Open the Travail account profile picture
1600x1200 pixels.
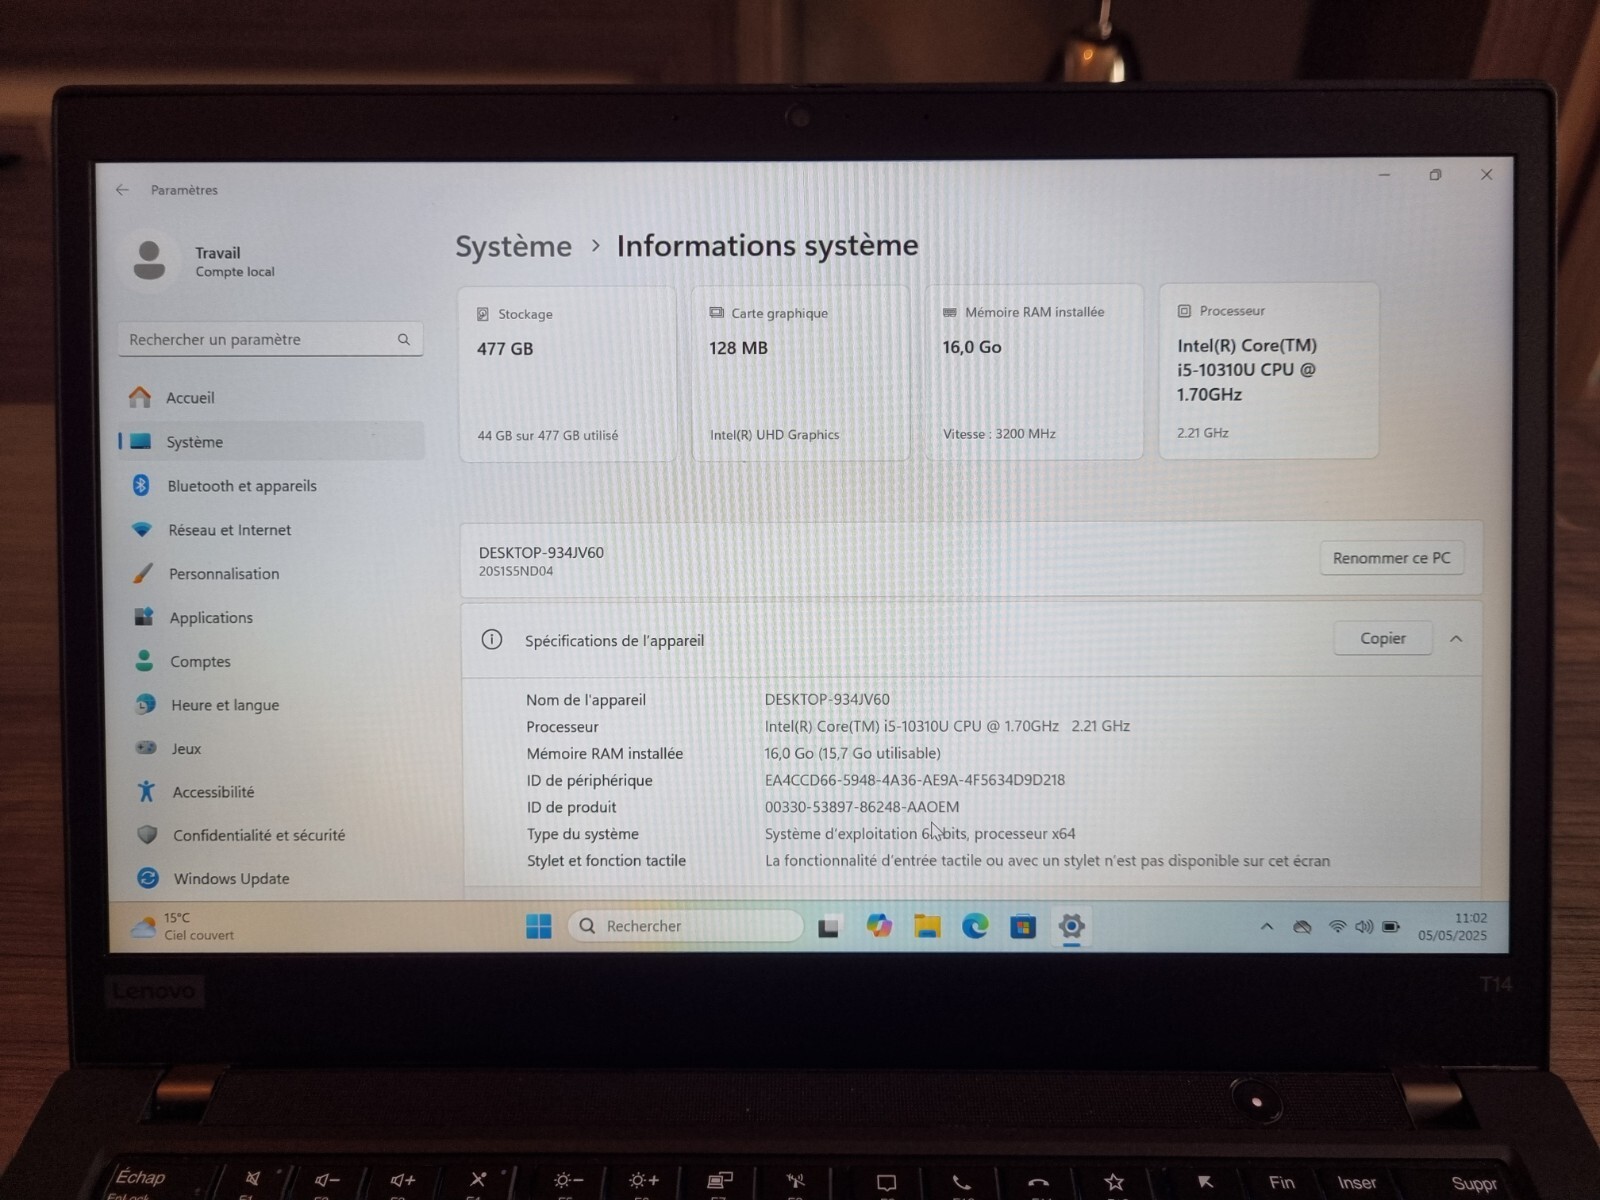[x=150, y=260]
